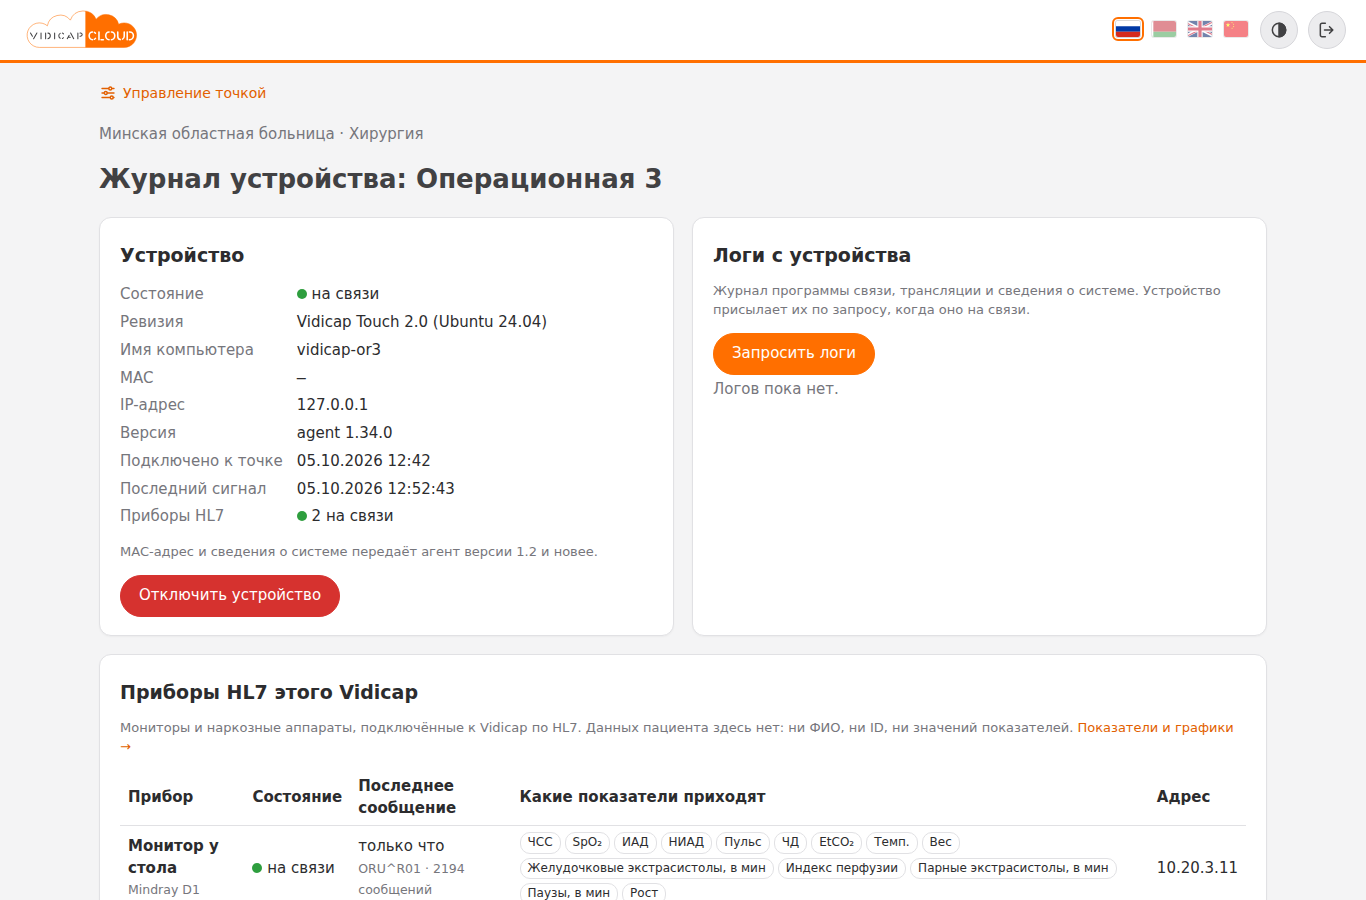The height and width of the screenshot is (900, 1366).
Task: Click the ЧД indicator tag
Action: [791, 843]
